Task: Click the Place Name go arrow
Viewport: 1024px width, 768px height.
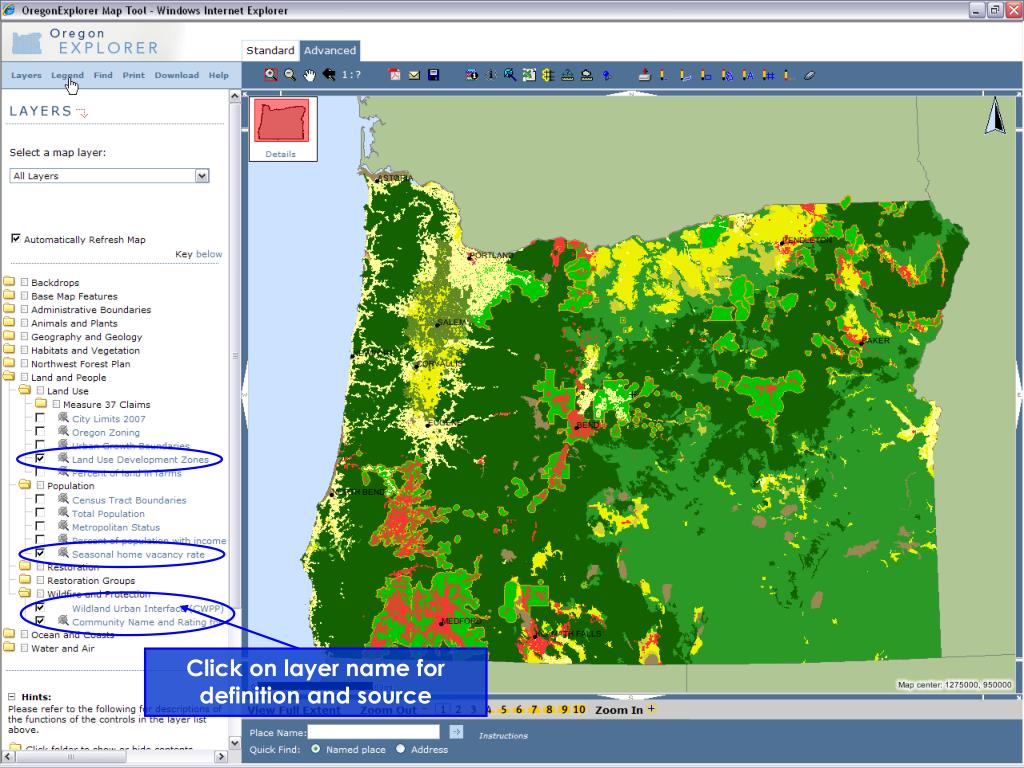Action: point(456,732)
